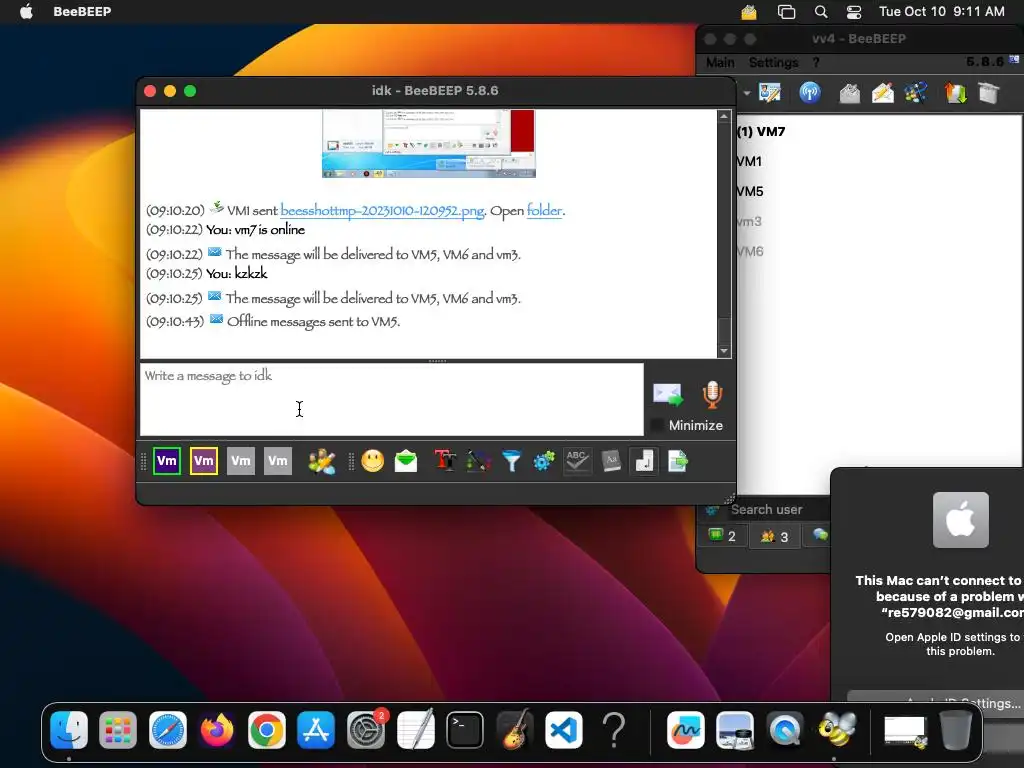This screenshot has height=768, width=1024.
Task: Click the received screenshot thumbnail in chat
Action: pyautogui.click(x=428, y=143)
